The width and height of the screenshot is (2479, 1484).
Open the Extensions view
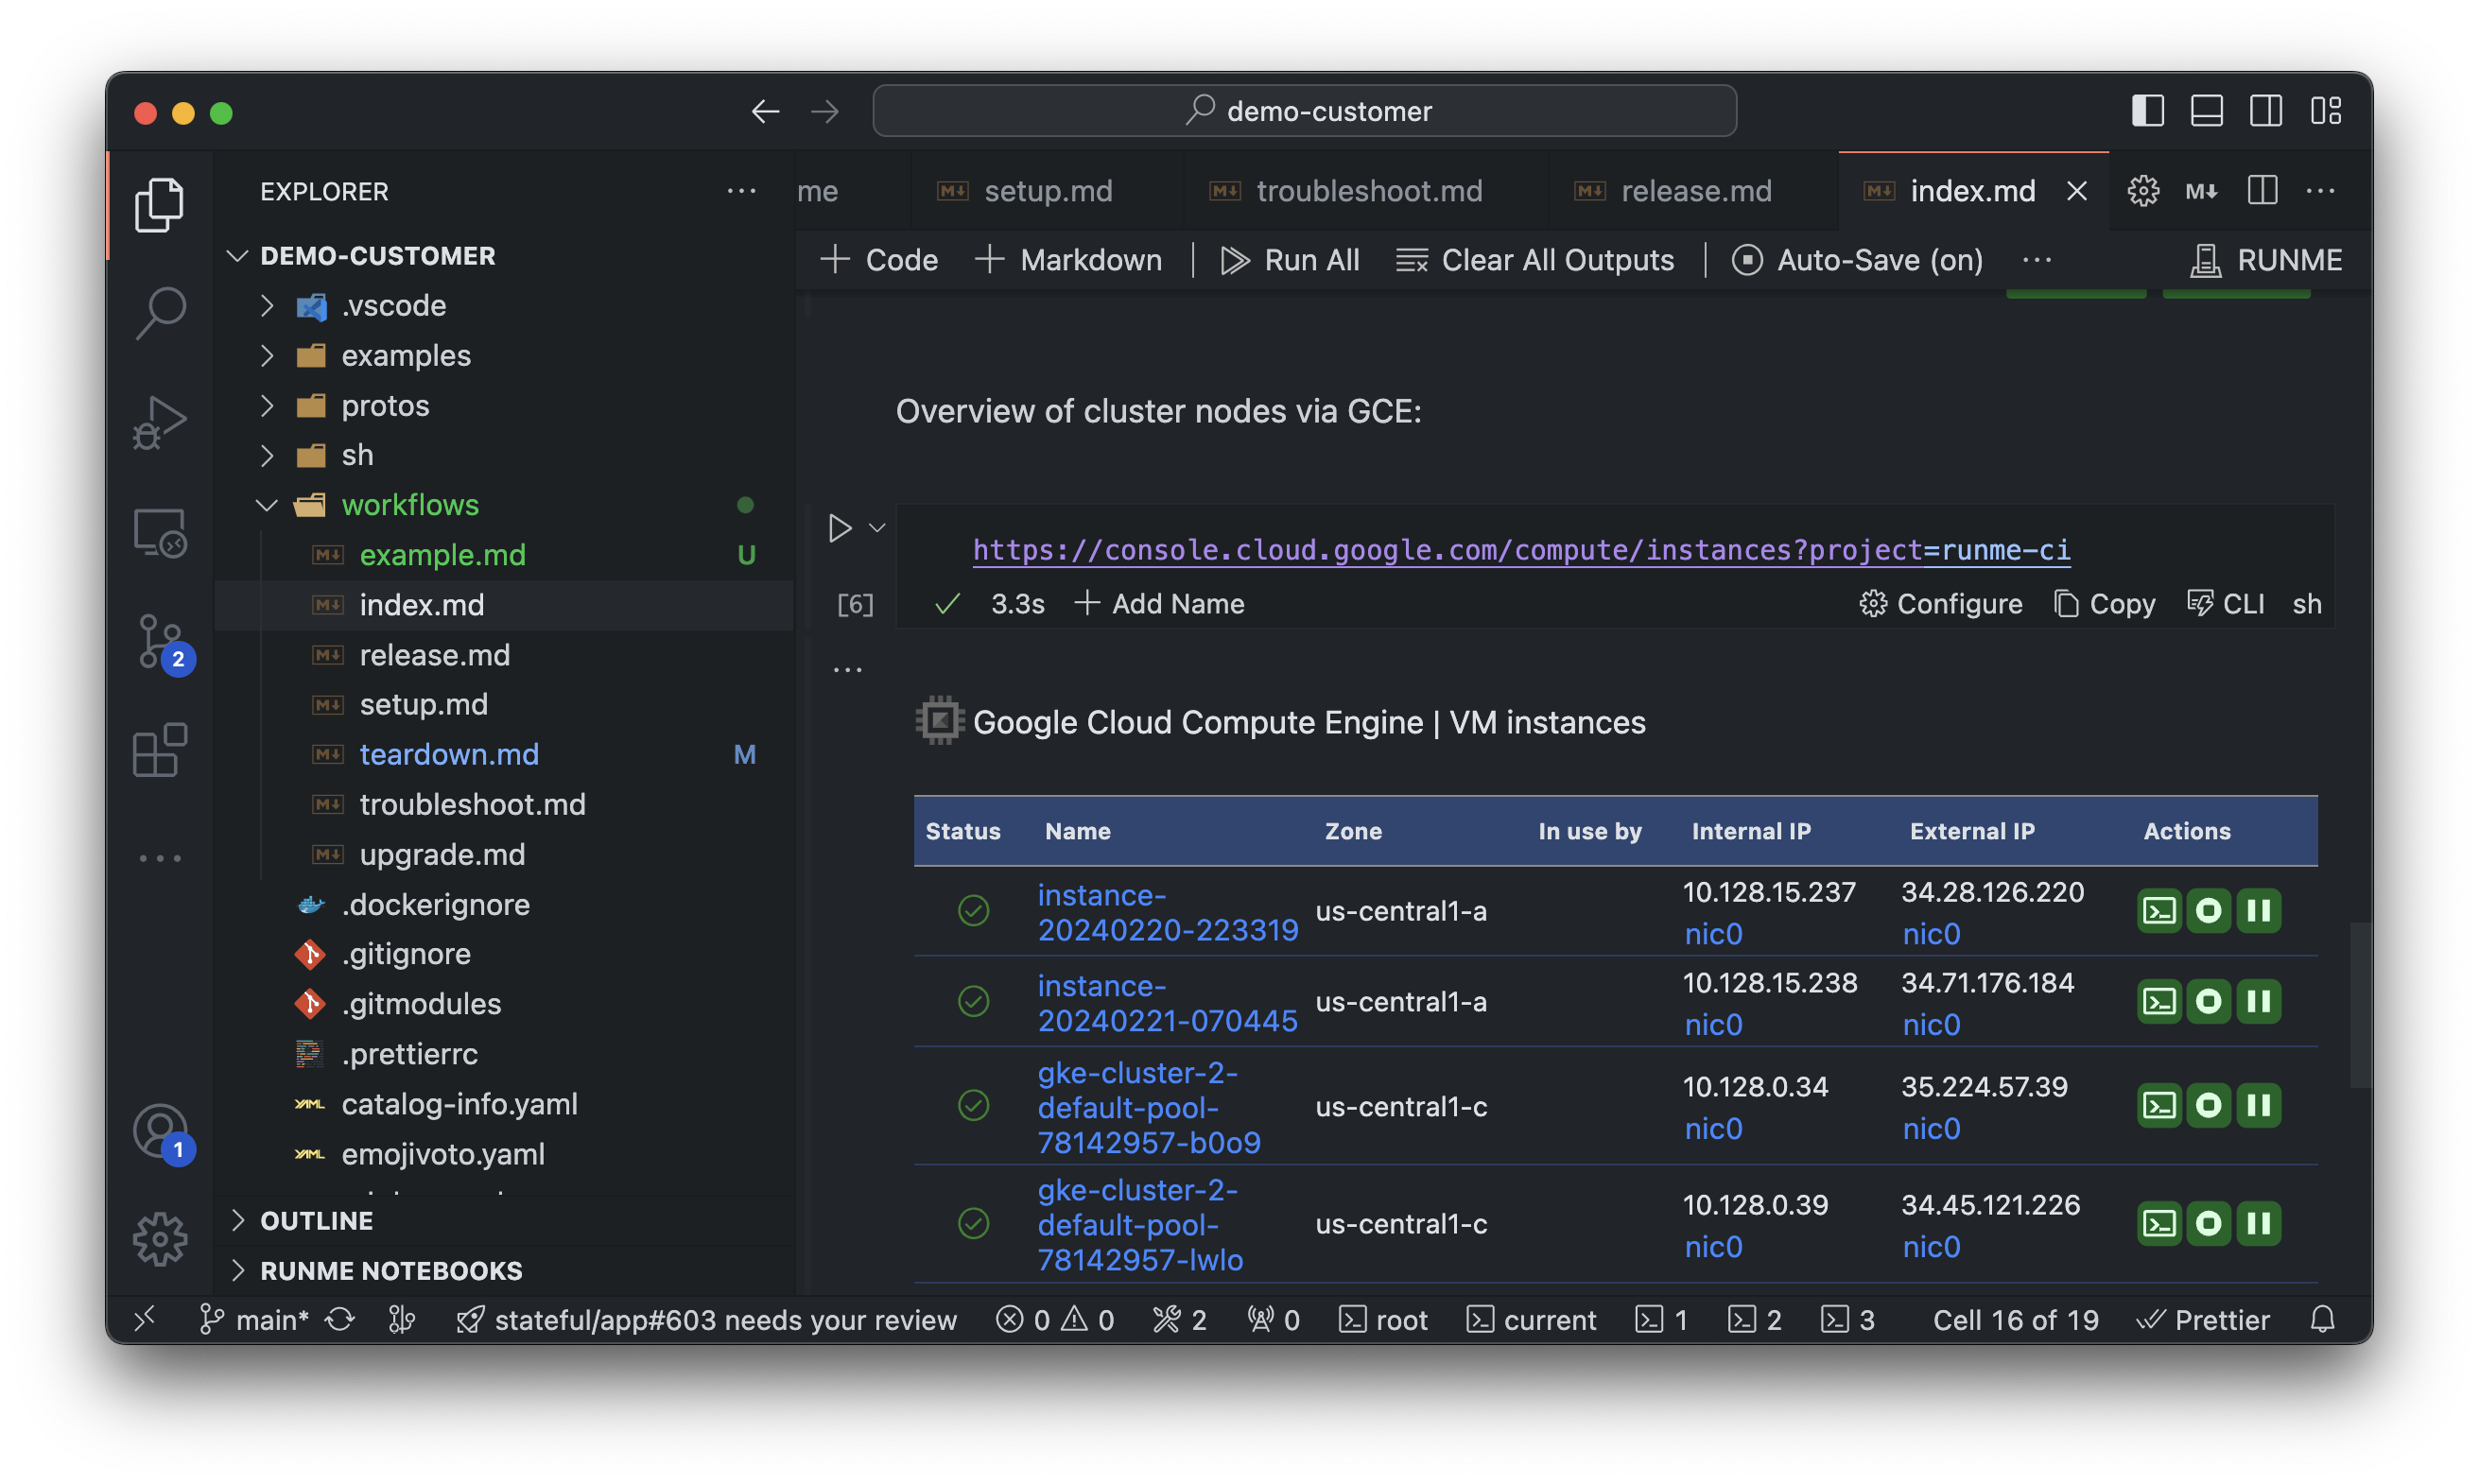(x=160, y=750)
